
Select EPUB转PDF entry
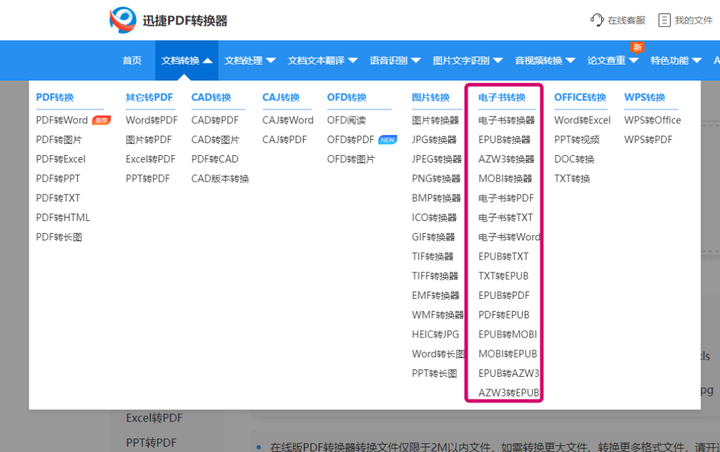click(504, 295)
